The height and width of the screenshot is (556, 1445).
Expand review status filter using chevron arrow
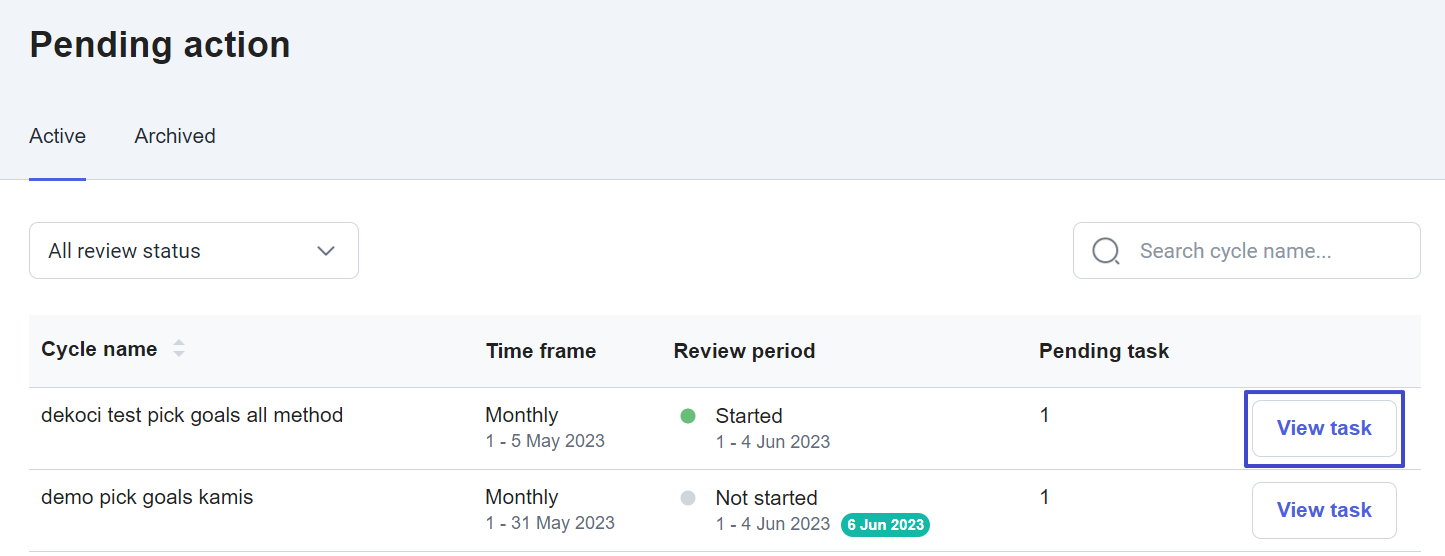pyautogui.click(x=326, y=251)
